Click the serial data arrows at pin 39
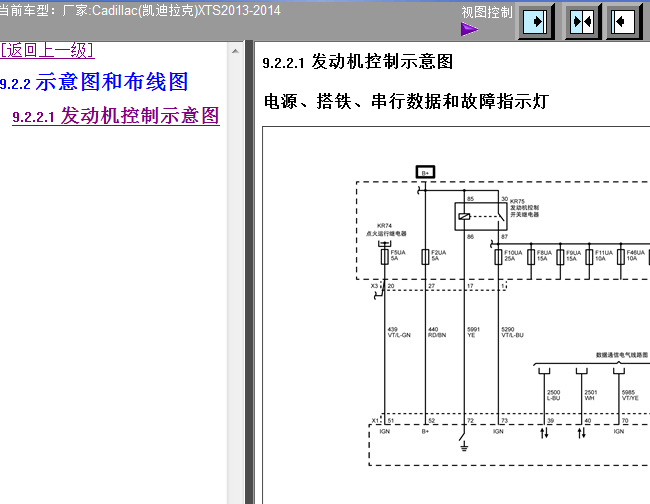Viewport: 650px width, 504px height. click(x=546, y=435)
